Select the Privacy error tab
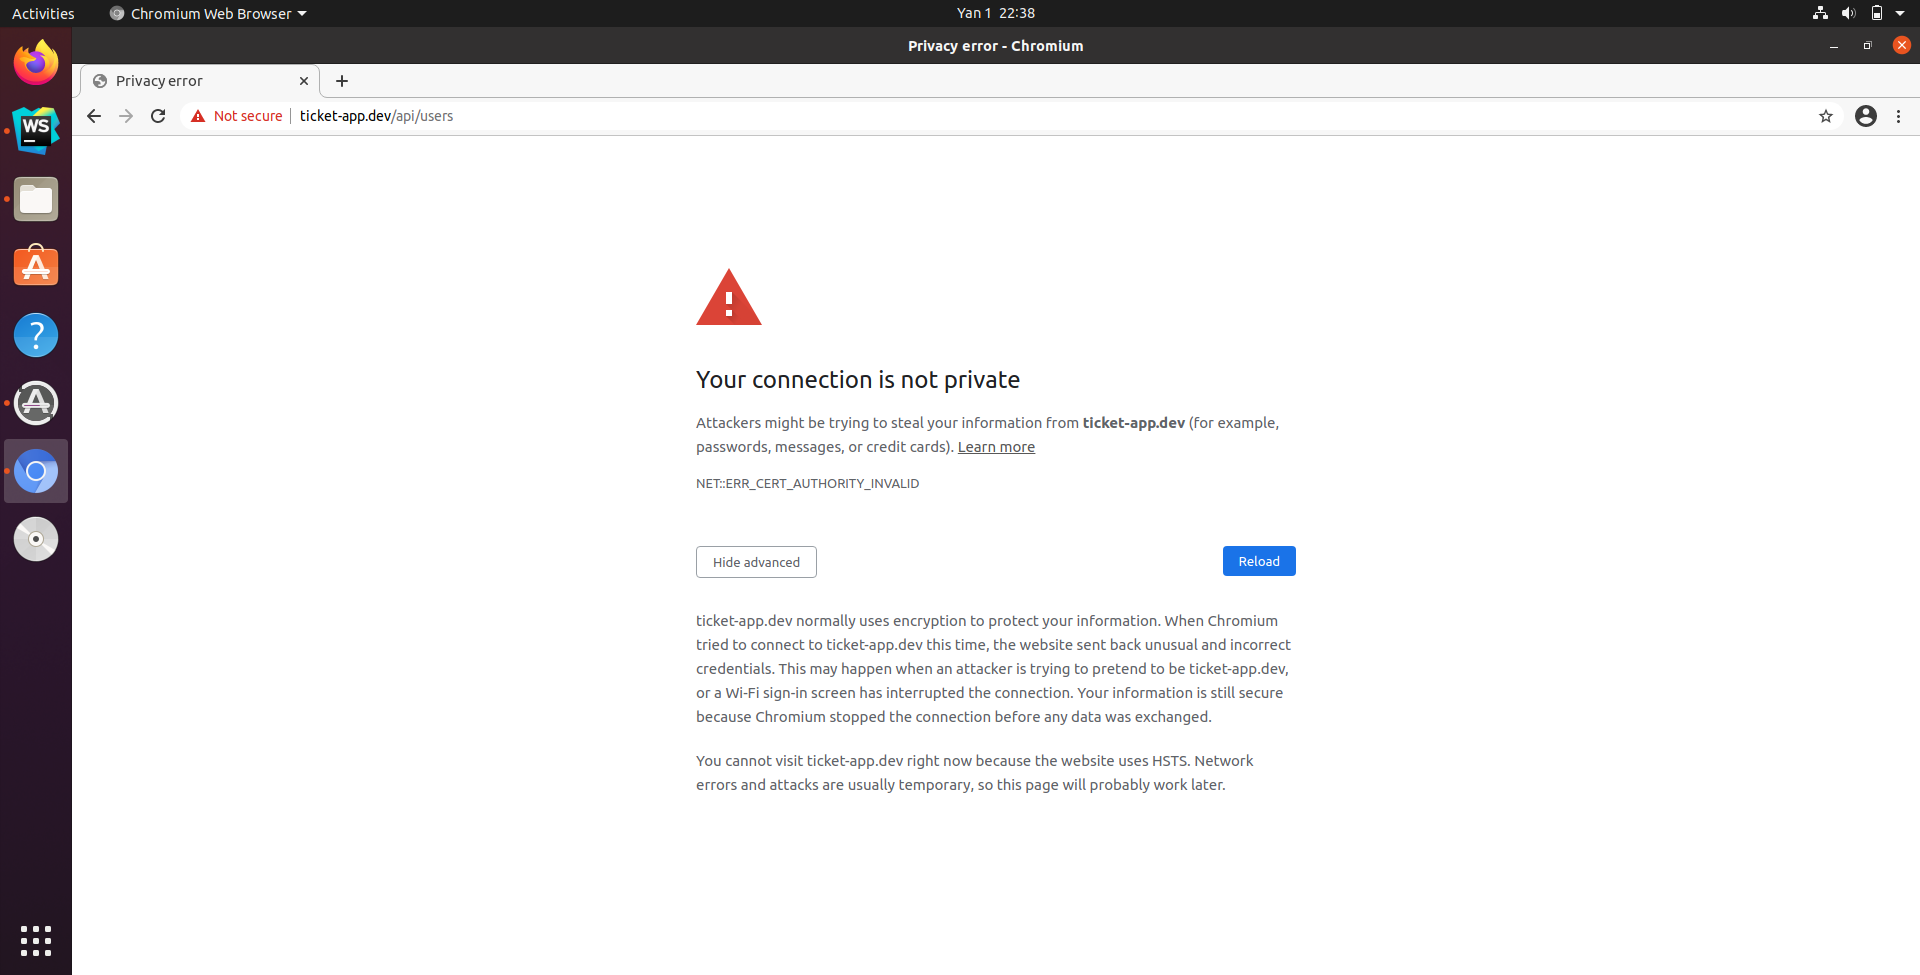This screenshot has width=1920, height=975. tap(200, 81)
